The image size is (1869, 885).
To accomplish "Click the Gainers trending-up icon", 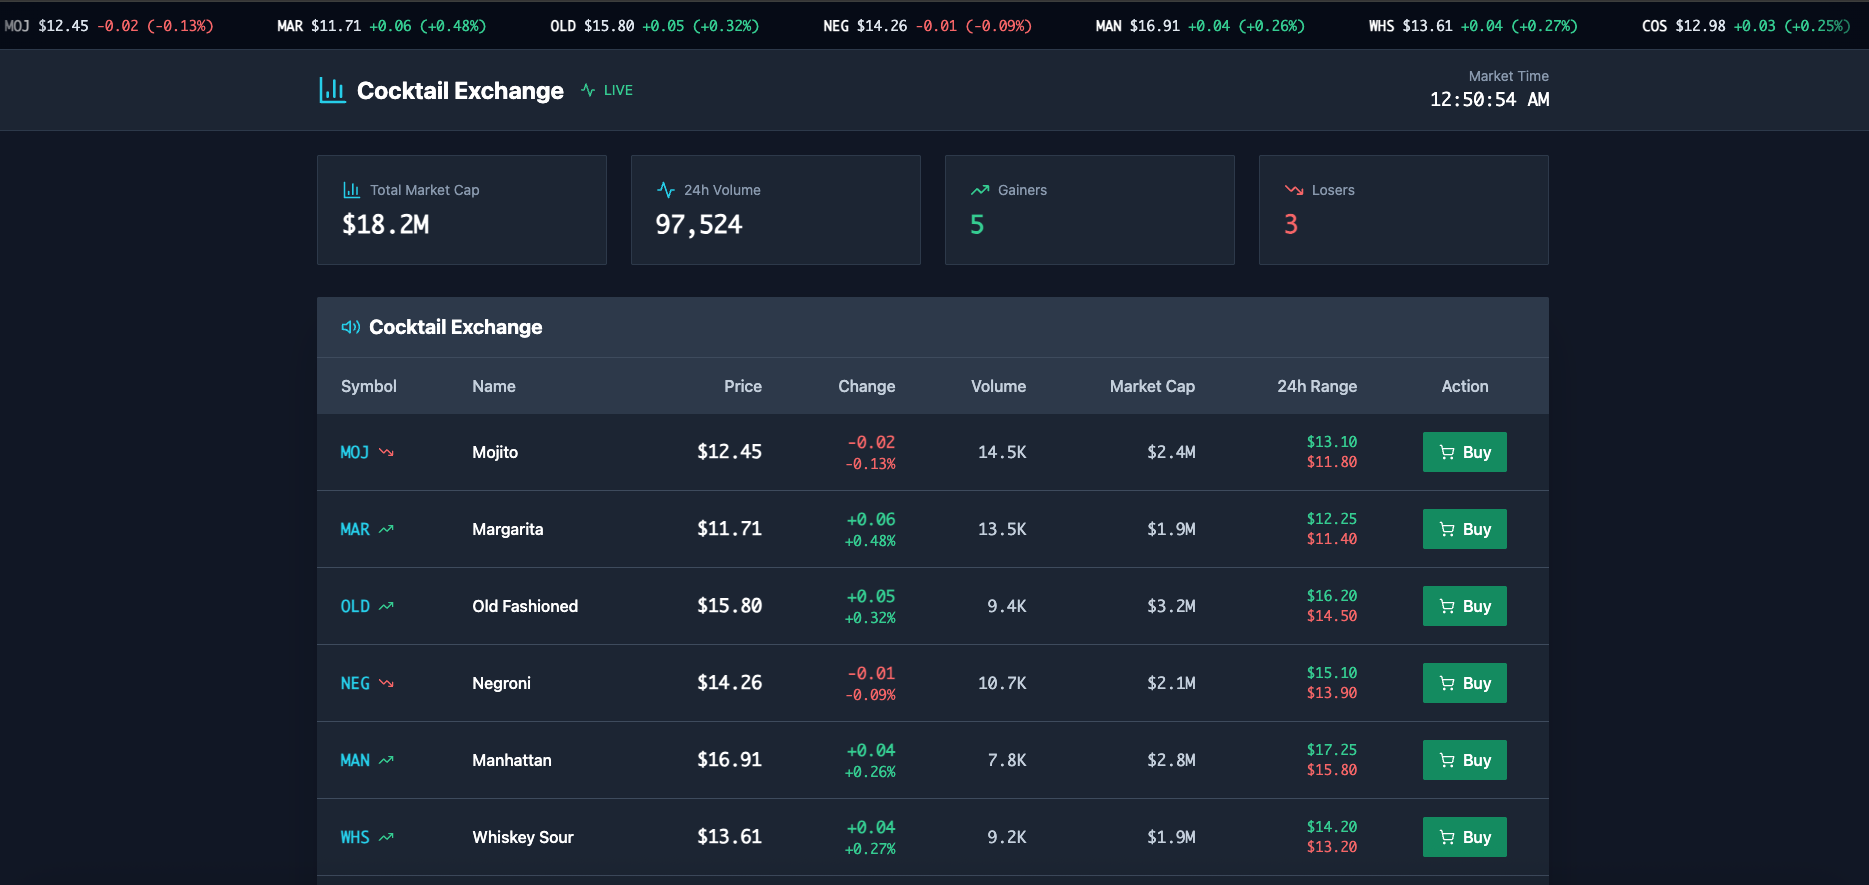I will [979, 190].
